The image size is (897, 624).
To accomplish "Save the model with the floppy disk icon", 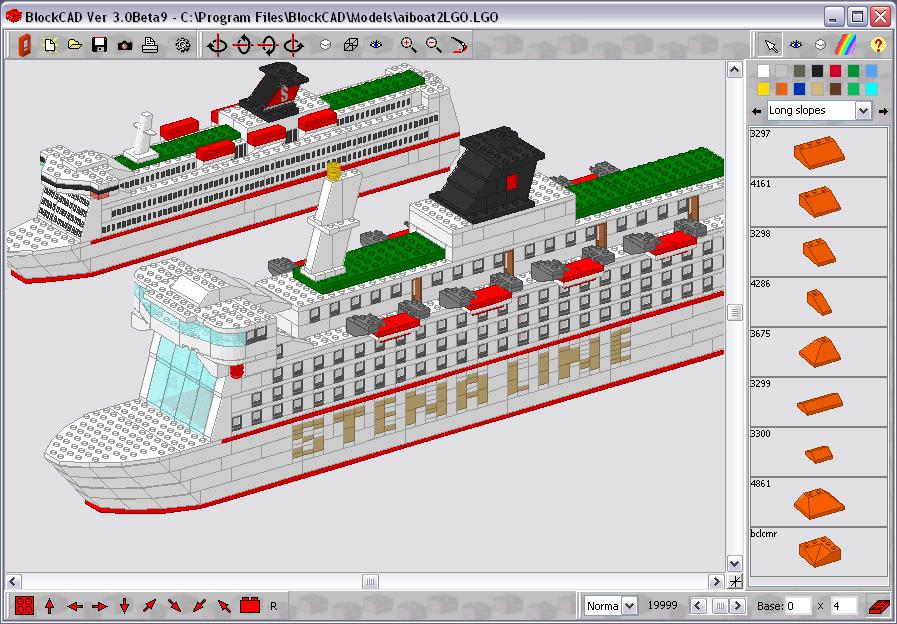I will pyautogui.click(x=100, y=45).
